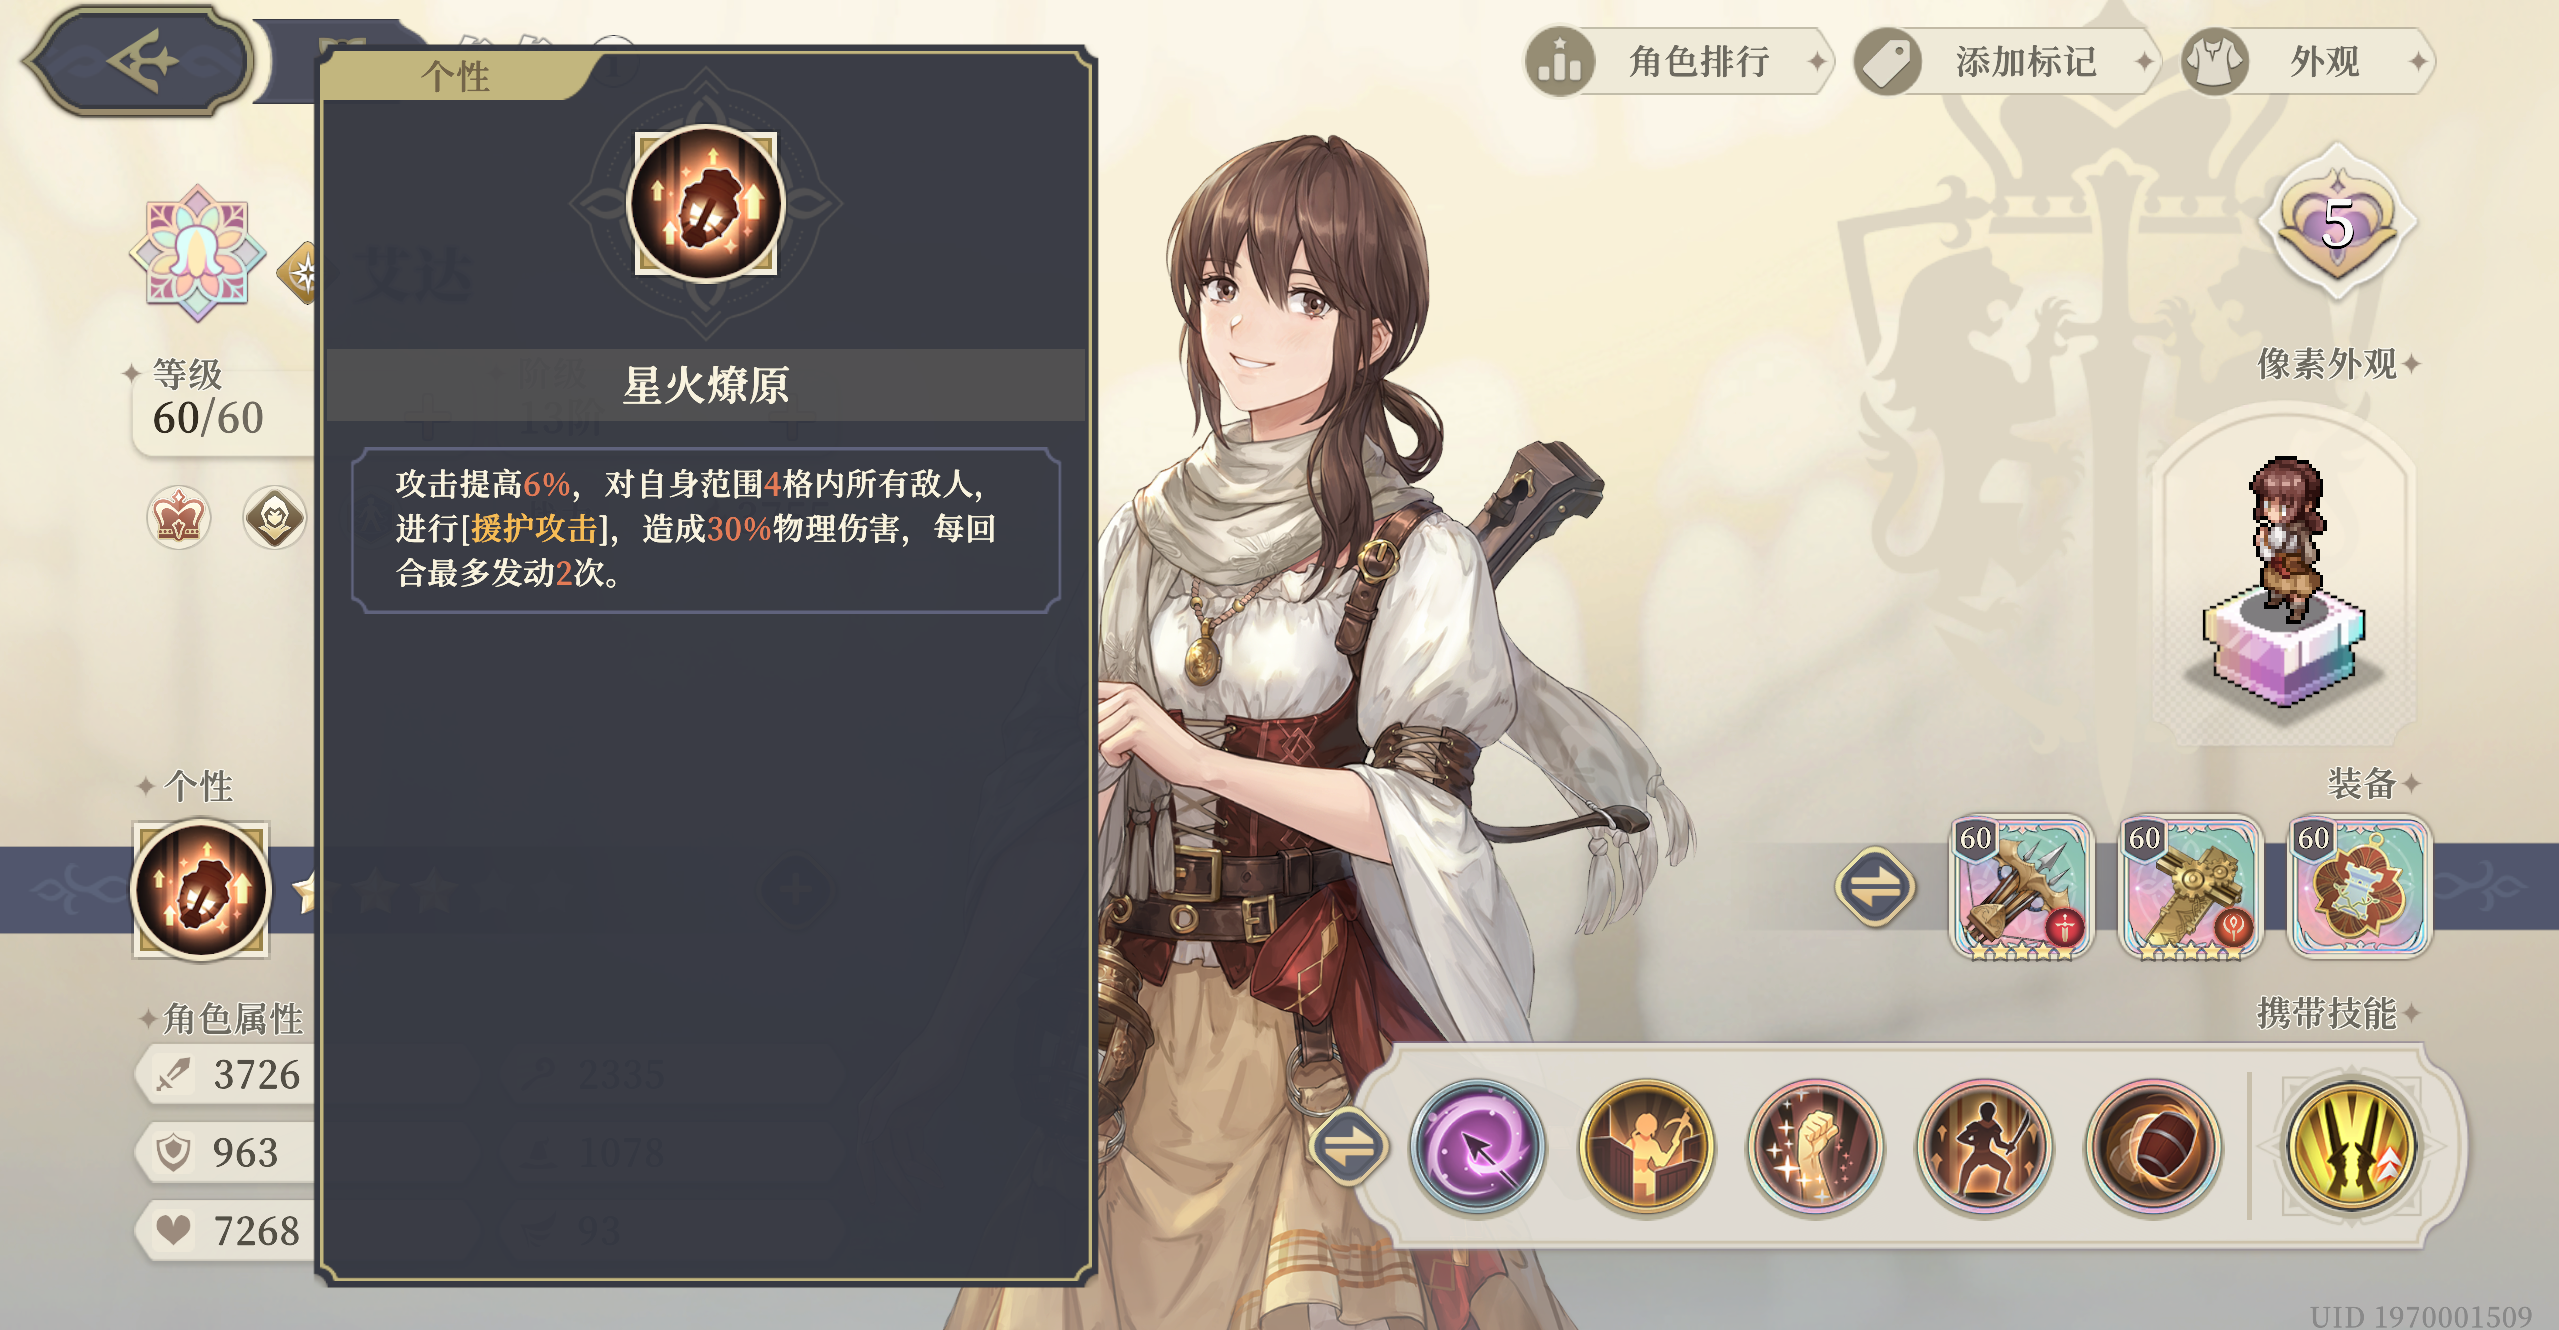
Task: Select the swordsman stance skill icon
Action: point(1984,1147)
